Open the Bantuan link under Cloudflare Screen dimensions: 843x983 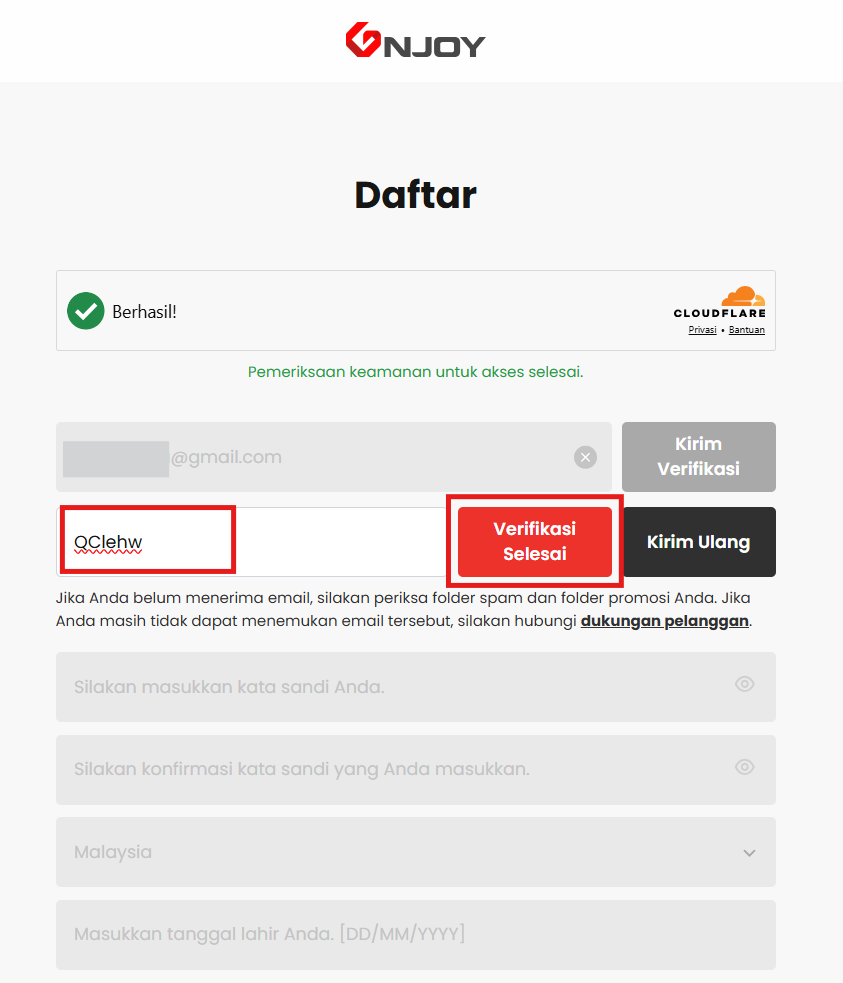(746, 330)
